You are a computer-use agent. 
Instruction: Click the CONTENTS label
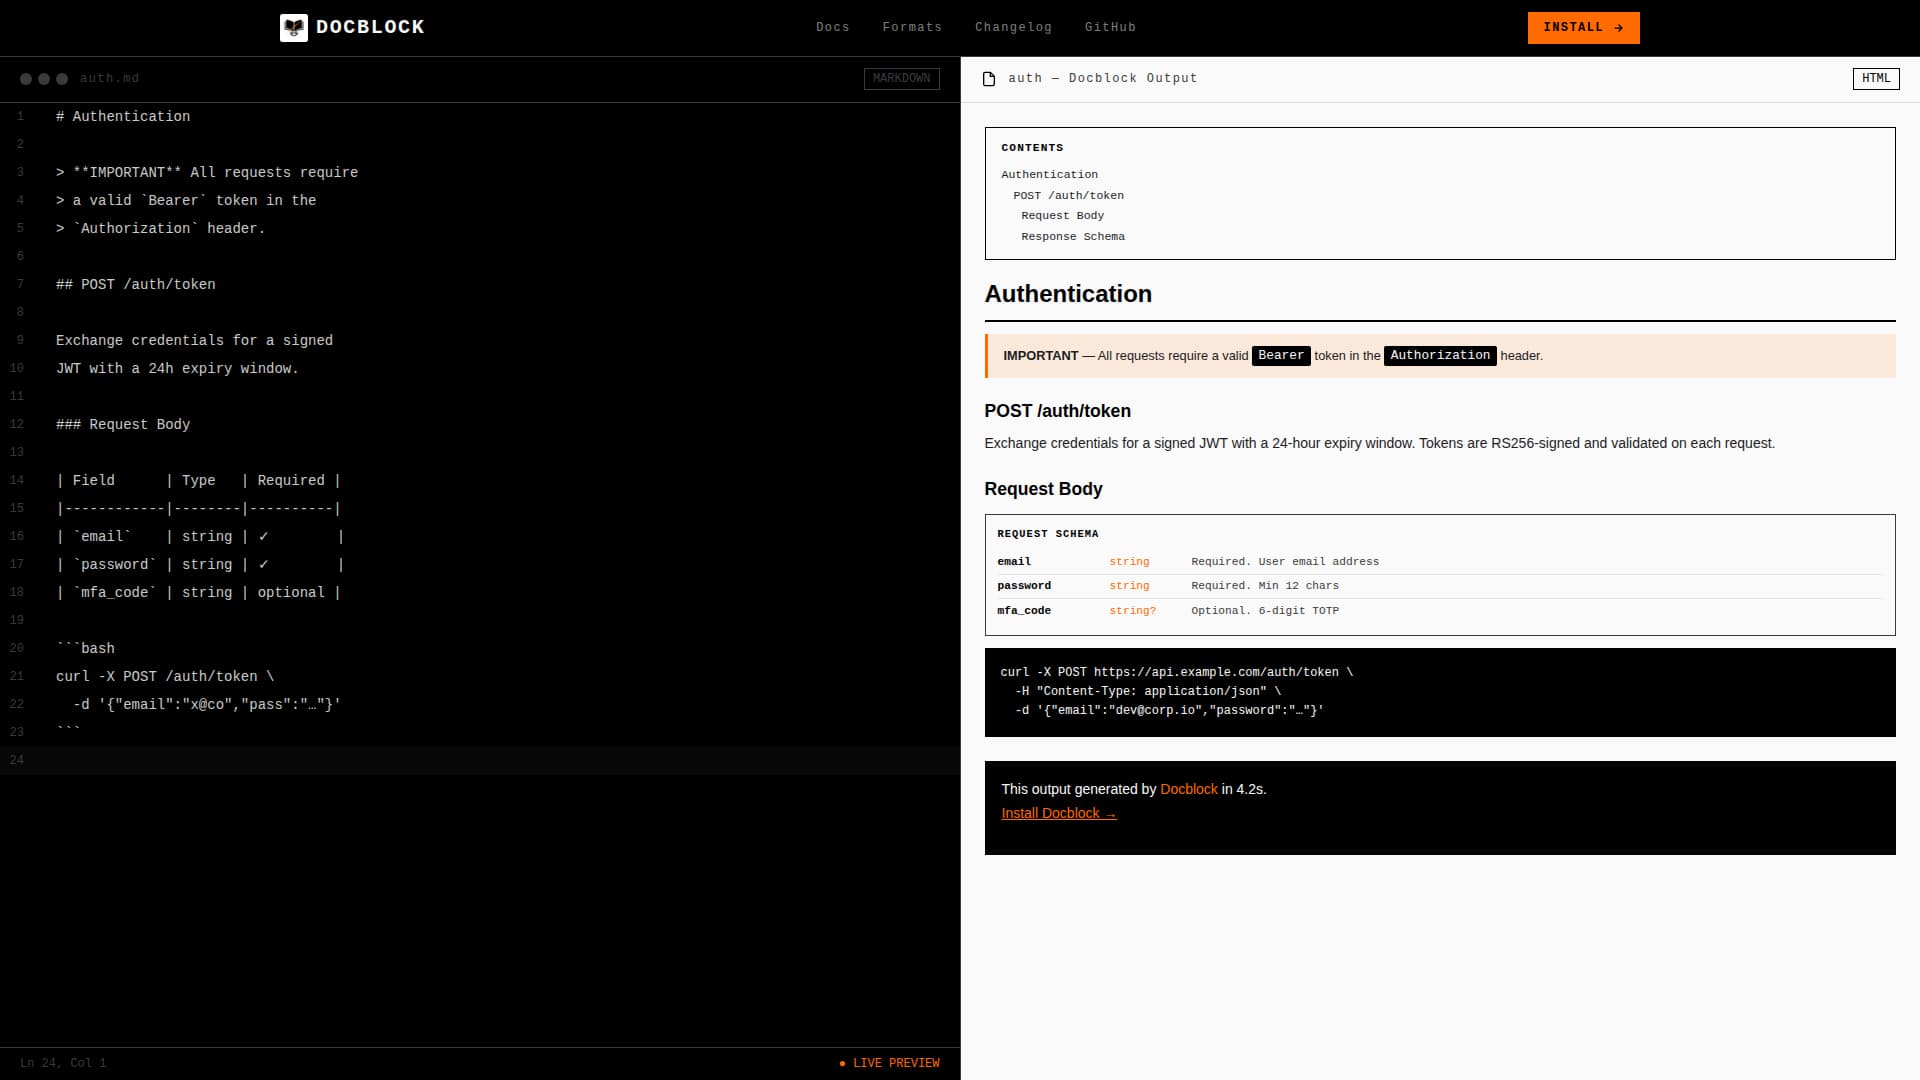point(1032,148)
